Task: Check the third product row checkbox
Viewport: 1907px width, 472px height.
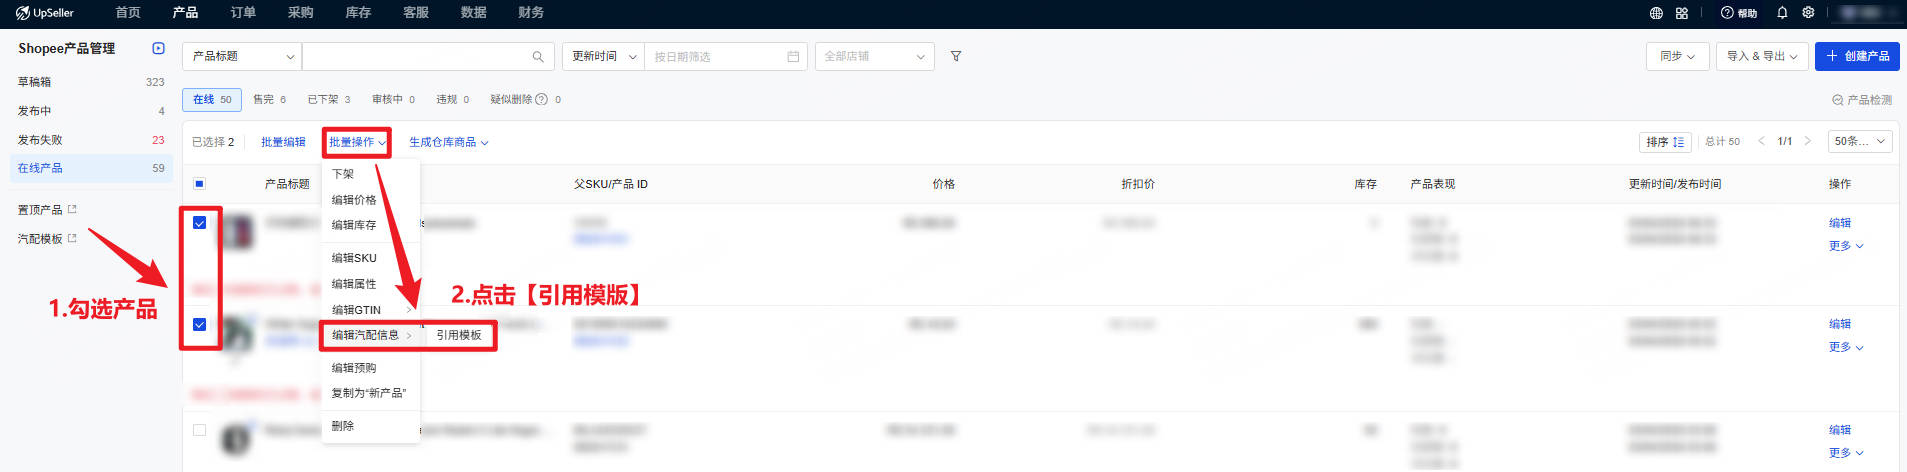Action: coord(199,430)
